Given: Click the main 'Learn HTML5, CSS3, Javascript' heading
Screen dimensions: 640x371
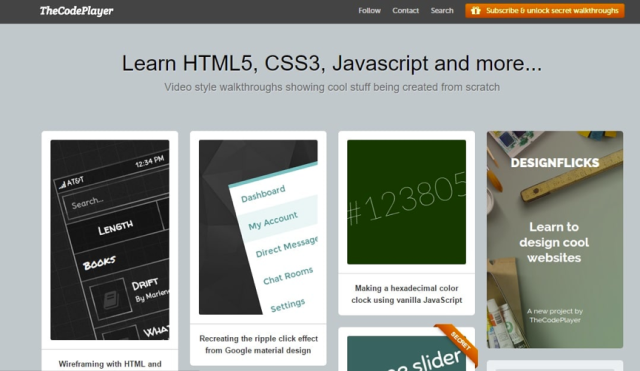Looking at the screenshot, I should [332, 64].
